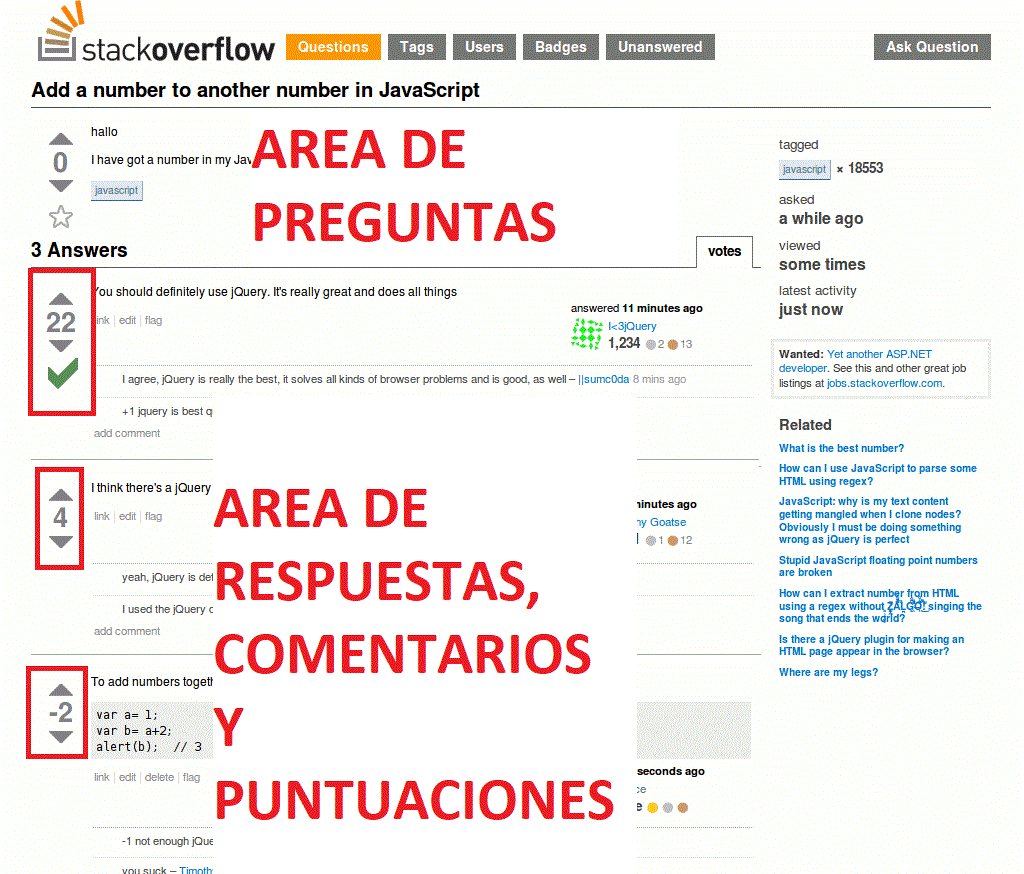
Task: Open the Questions tab
Action: pyautogui.click(x=333, y=47)
